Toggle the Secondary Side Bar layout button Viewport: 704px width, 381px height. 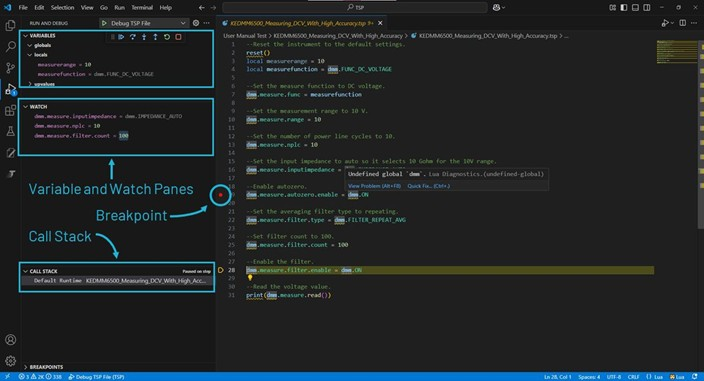point(647,8)
